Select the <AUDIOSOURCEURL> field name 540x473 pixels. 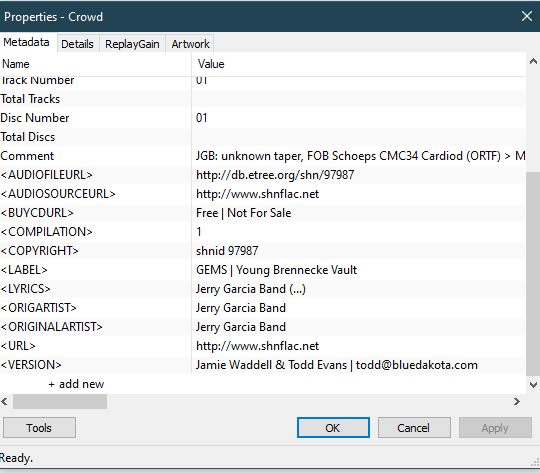pyautogui.click(x=58, y=194)
